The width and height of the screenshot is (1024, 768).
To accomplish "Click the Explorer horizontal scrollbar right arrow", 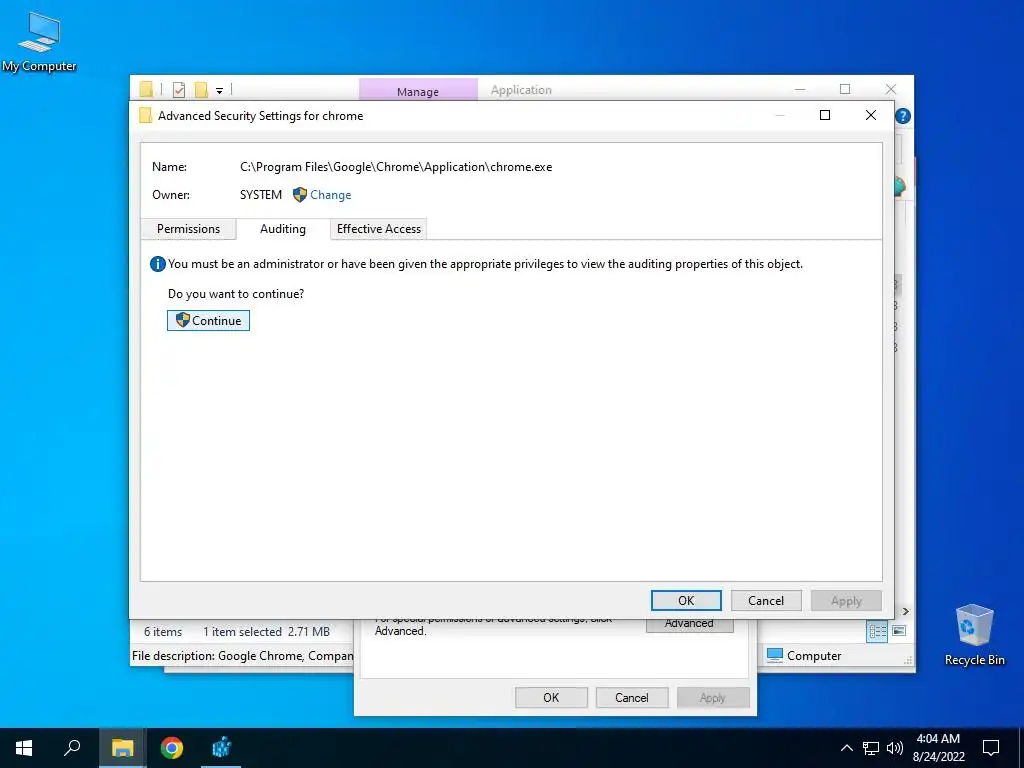I will click(905, 611).
